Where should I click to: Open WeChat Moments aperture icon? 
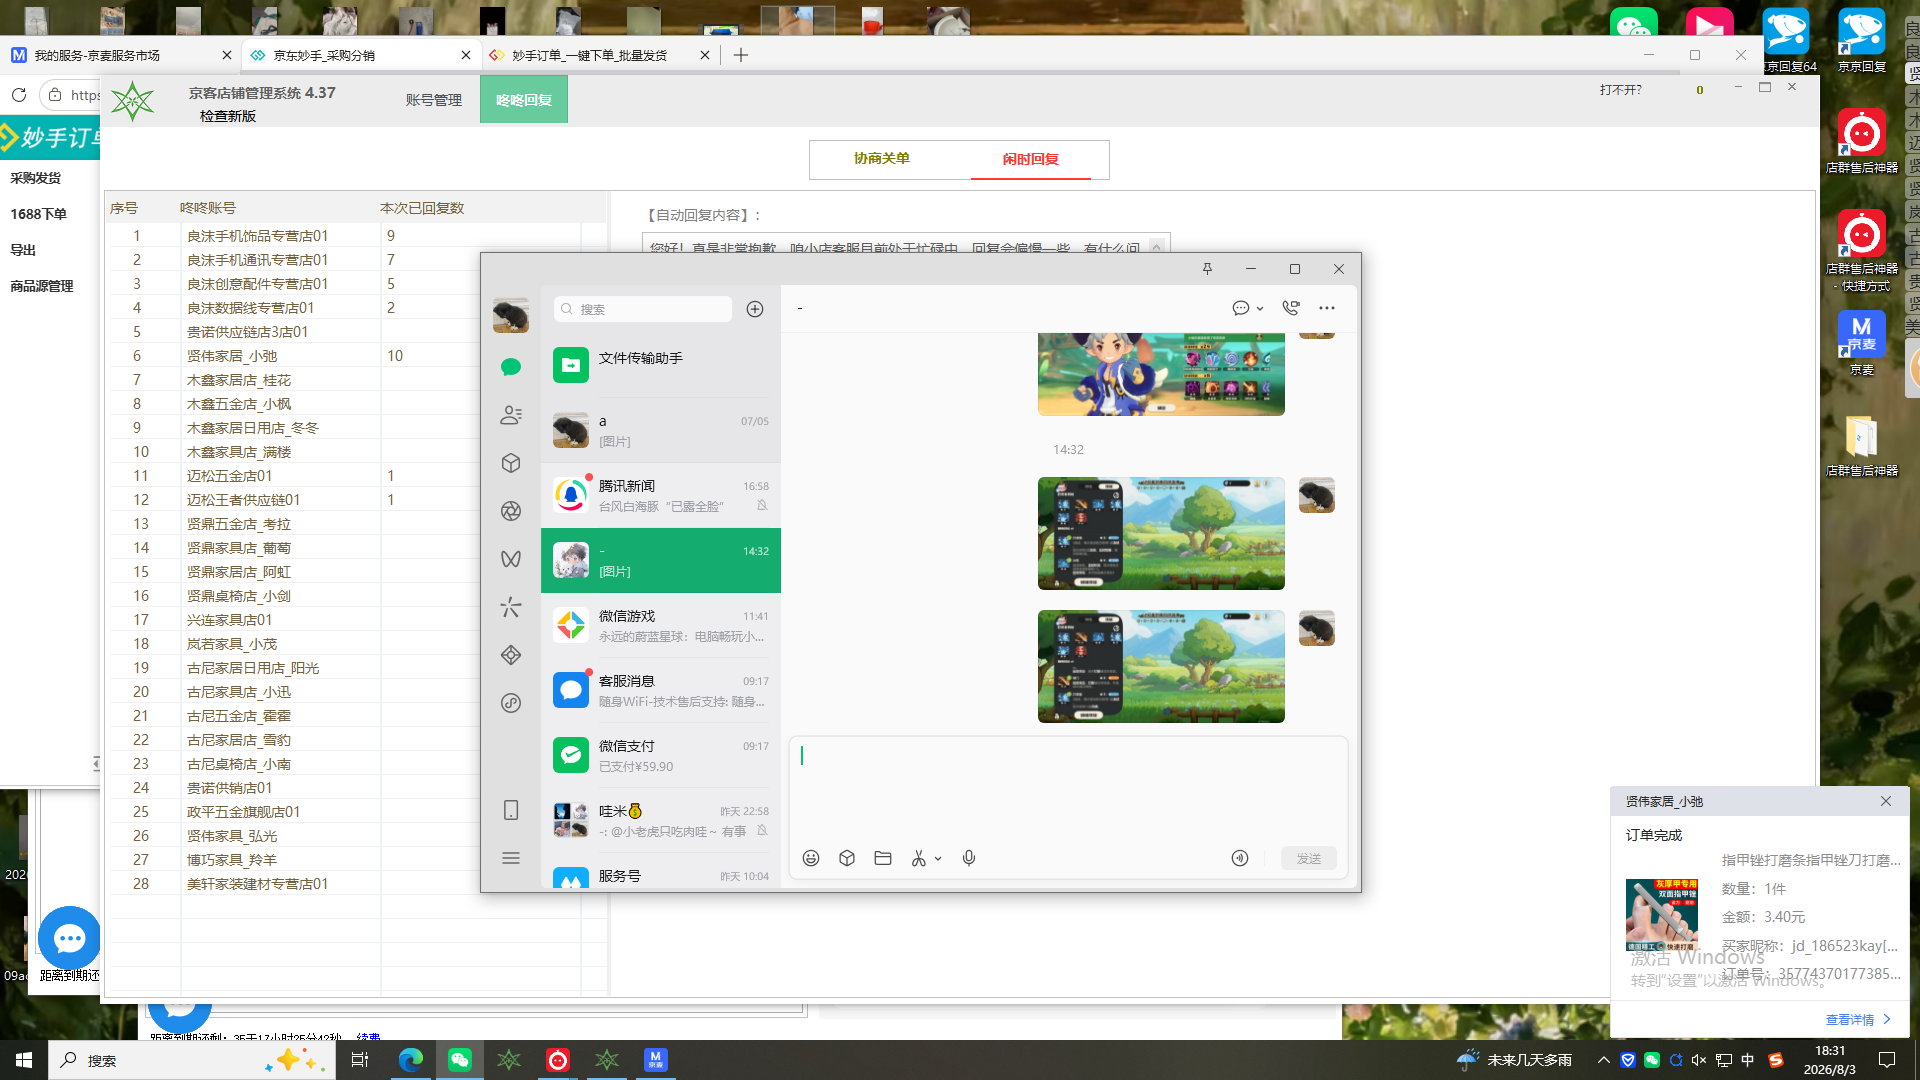511,511
